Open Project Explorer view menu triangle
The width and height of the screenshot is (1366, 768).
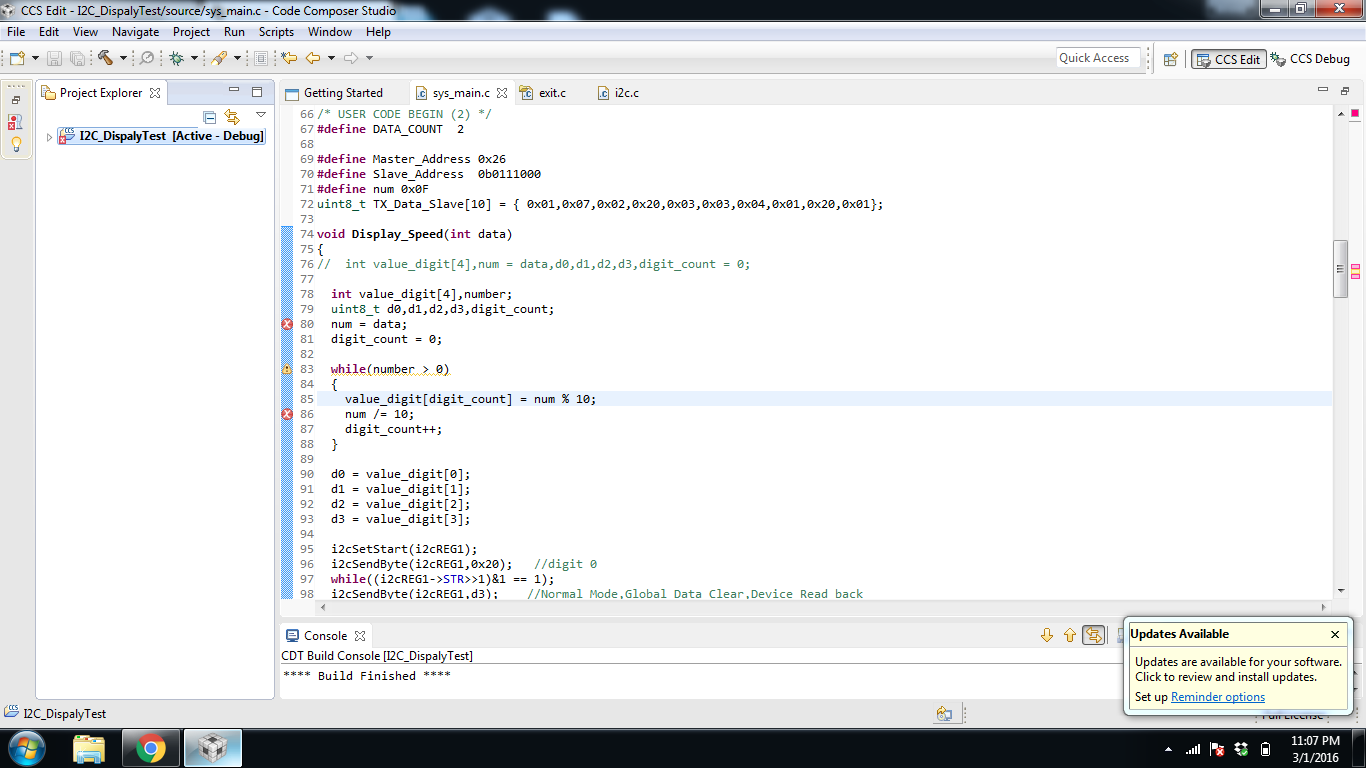point(261,115)
